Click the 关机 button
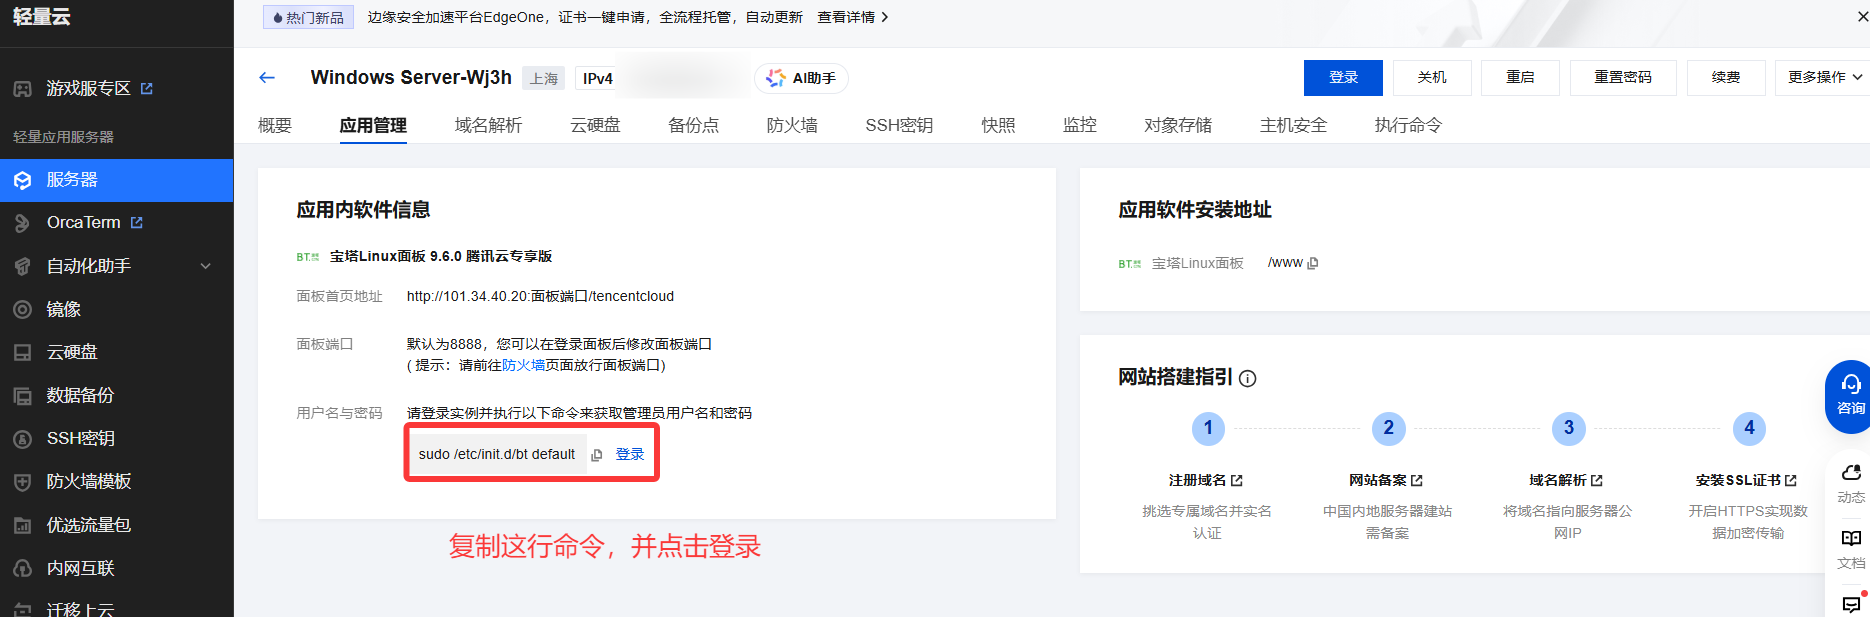The height and width of the screenshot is (617, 1870). [x=1432, y=77]
